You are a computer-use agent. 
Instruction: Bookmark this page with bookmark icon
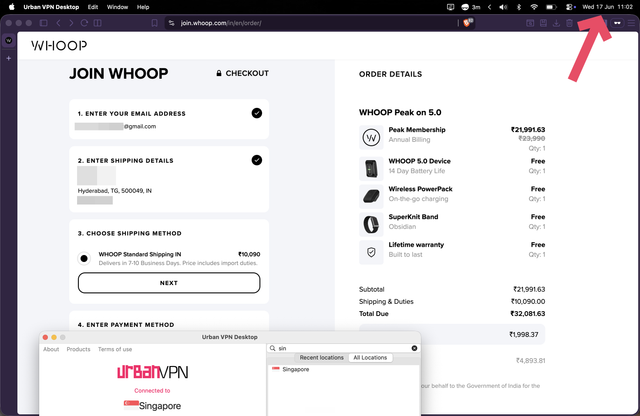click(154, 23)
